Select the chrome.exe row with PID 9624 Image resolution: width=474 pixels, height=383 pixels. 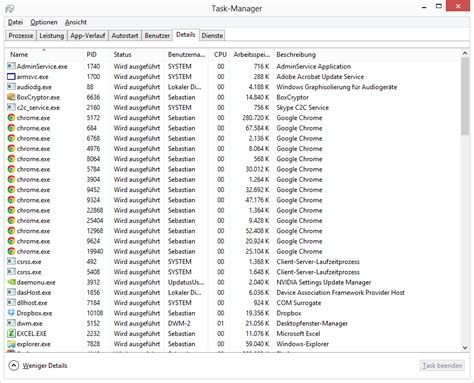[x=233, y=241]
